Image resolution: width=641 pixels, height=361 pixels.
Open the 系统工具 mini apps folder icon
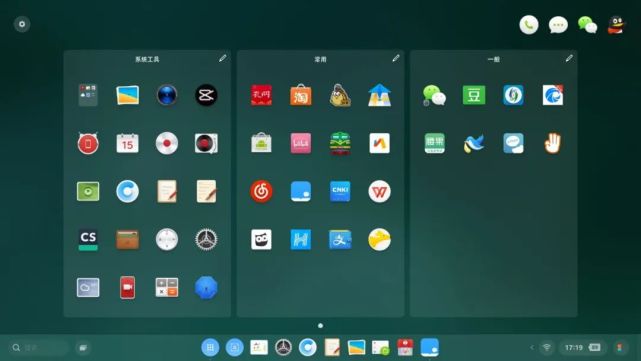88,95
